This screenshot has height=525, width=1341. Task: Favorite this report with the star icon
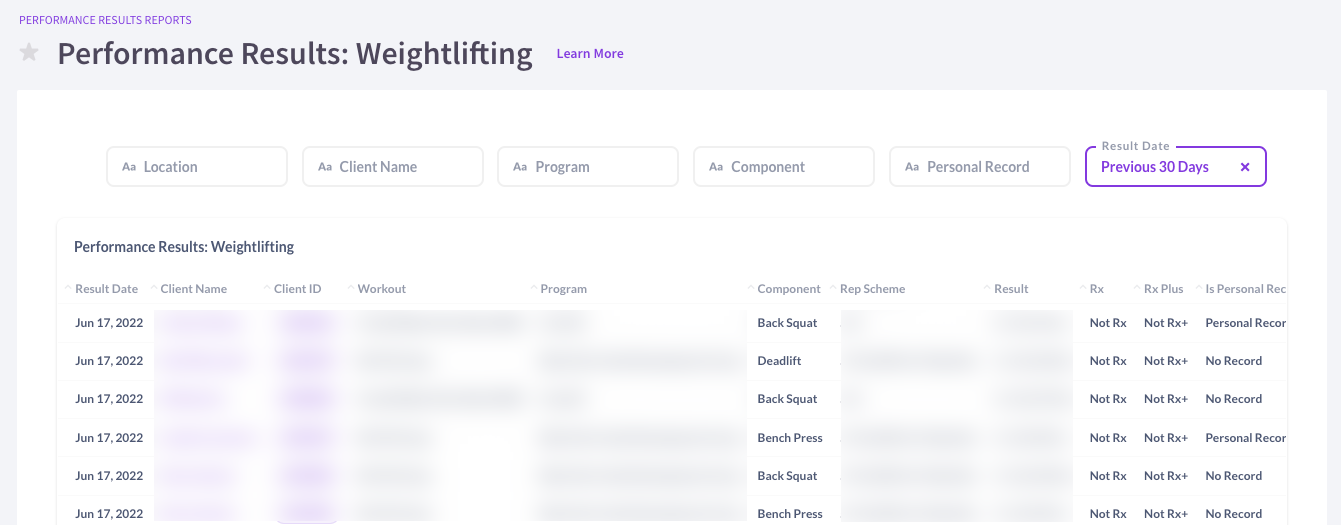[x=29, y=52]
